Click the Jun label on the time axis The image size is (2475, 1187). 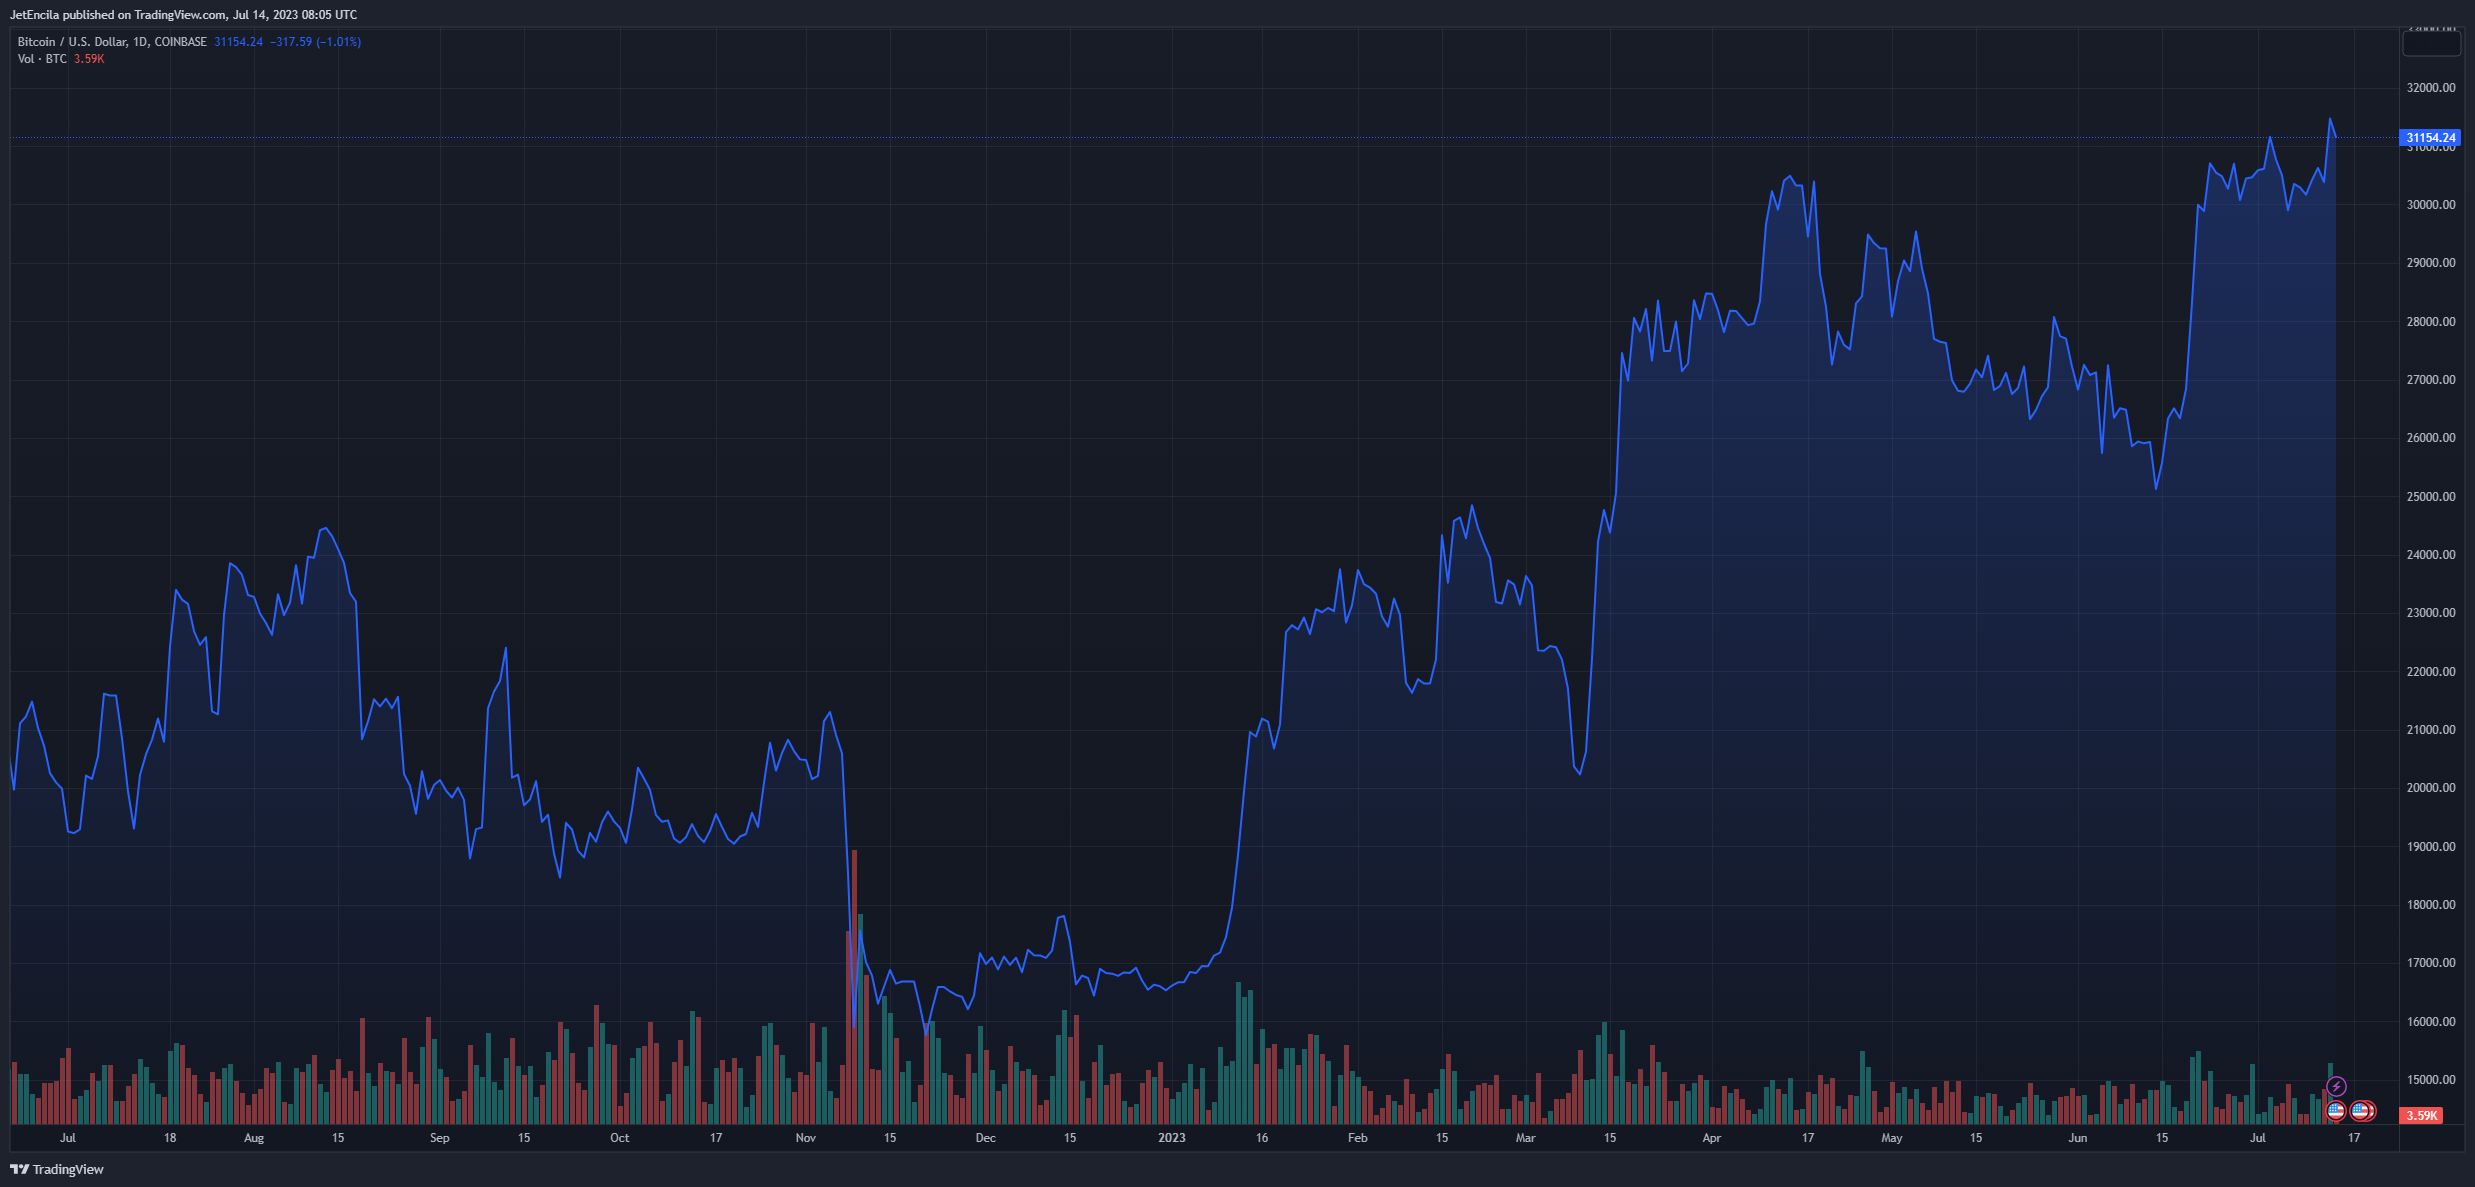click(2078, 1138)
